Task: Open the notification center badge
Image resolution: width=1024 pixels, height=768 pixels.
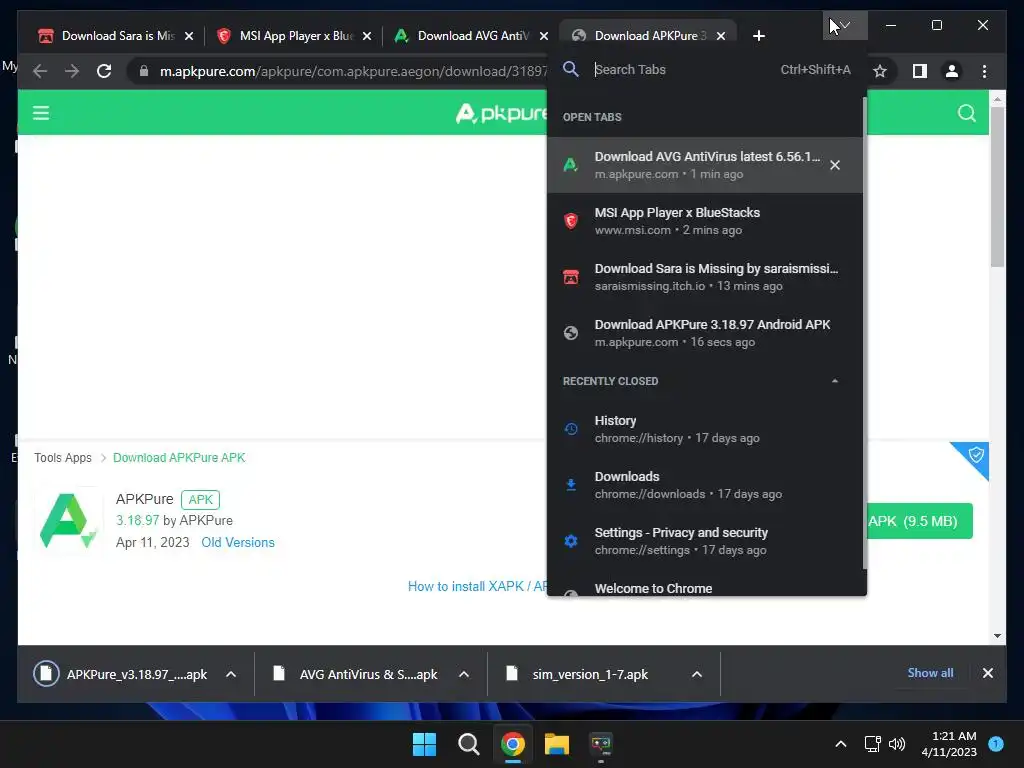Action: [996, 744]
